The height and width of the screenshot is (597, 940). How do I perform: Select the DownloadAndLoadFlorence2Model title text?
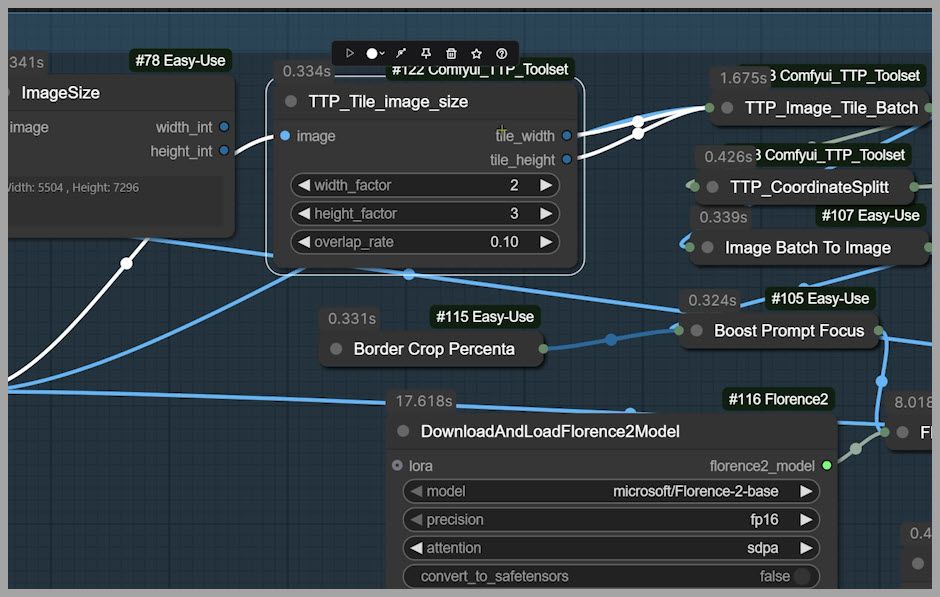tap(550, 431)
